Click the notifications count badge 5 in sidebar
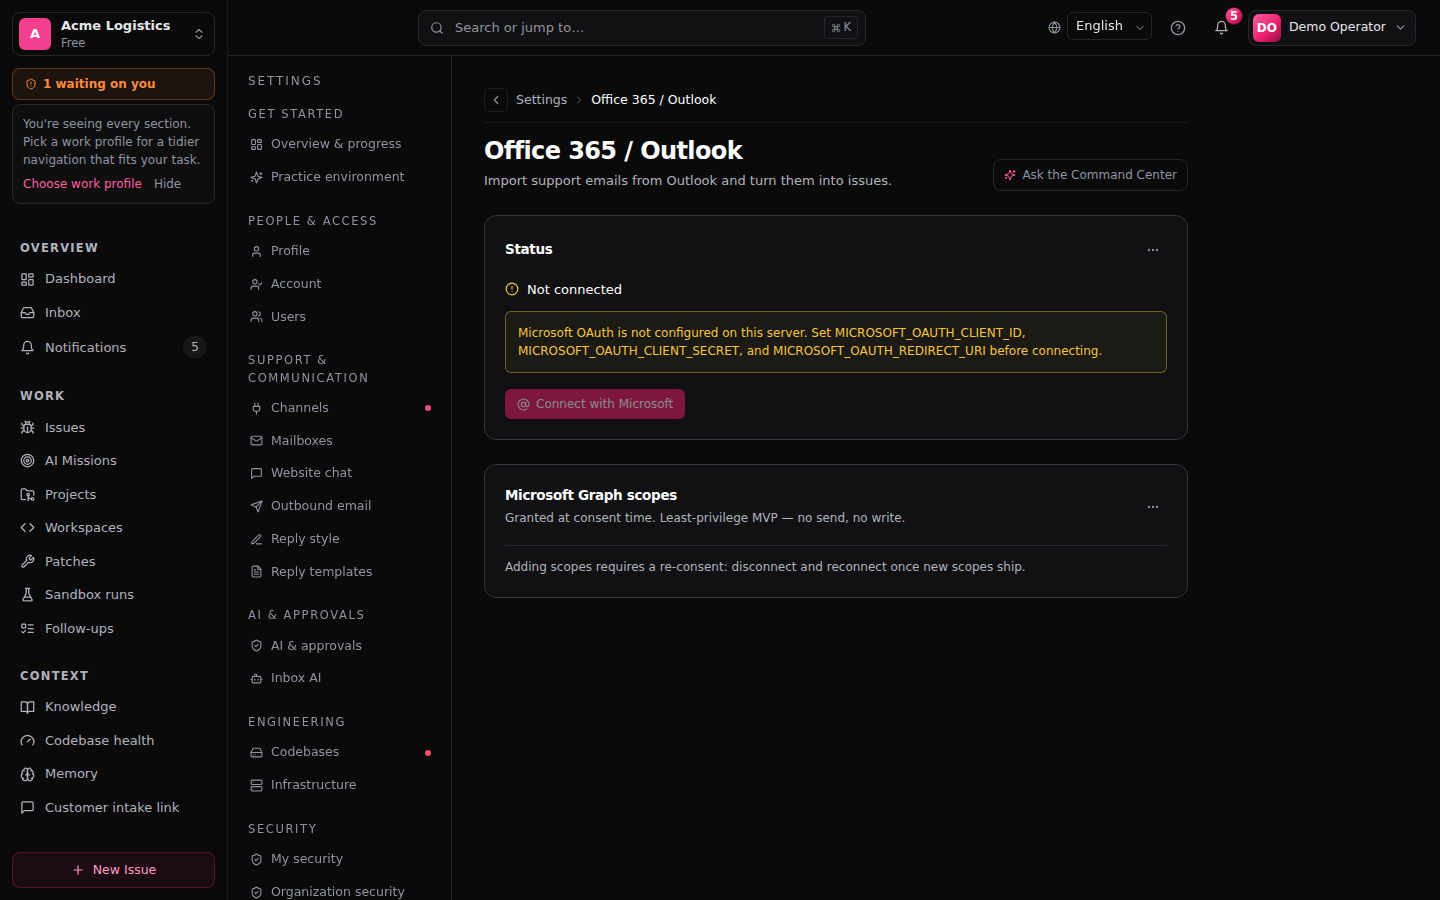The image size is (1440, 900). point(195,347)
